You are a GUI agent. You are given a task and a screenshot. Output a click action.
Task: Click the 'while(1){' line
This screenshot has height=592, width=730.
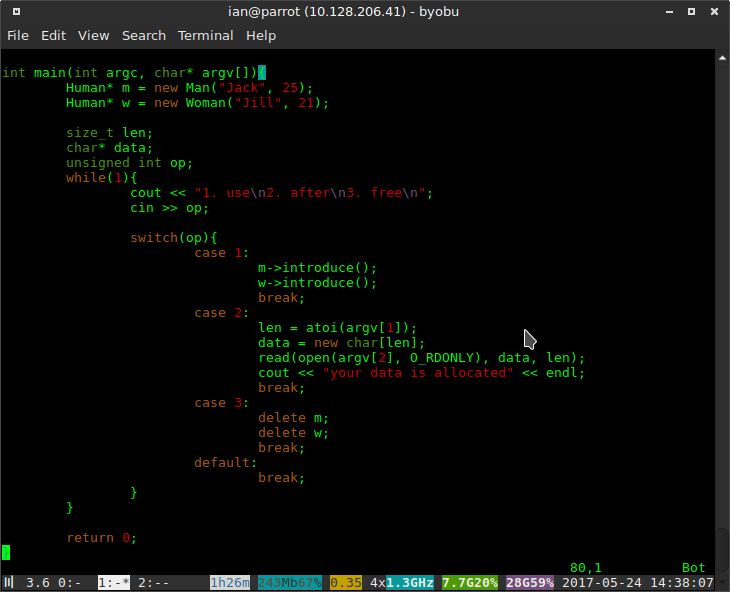coord(101,178)
